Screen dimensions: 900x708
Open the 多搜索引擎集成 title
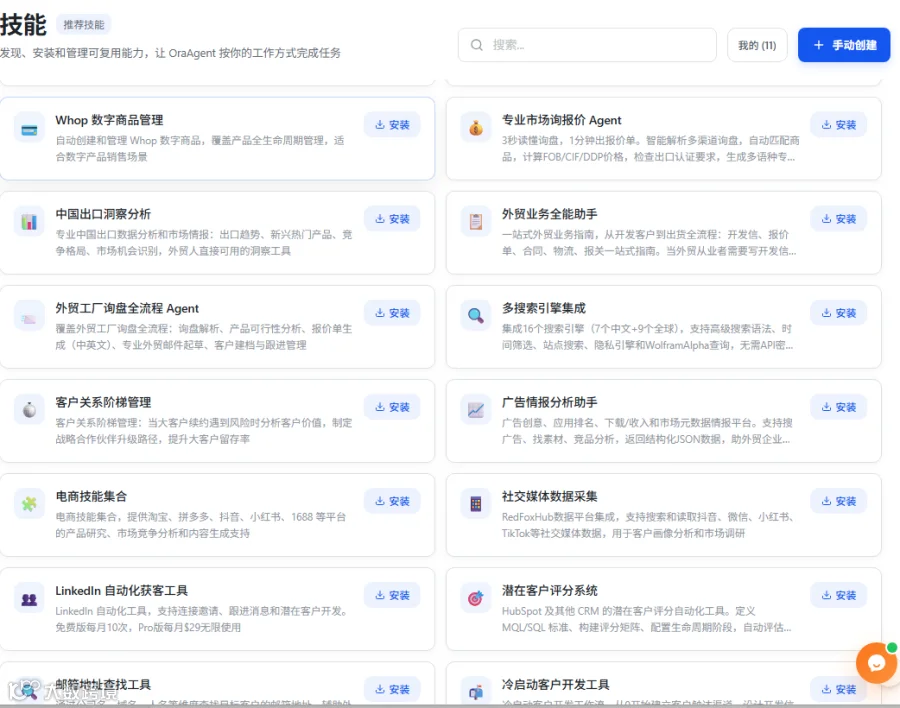544,308
